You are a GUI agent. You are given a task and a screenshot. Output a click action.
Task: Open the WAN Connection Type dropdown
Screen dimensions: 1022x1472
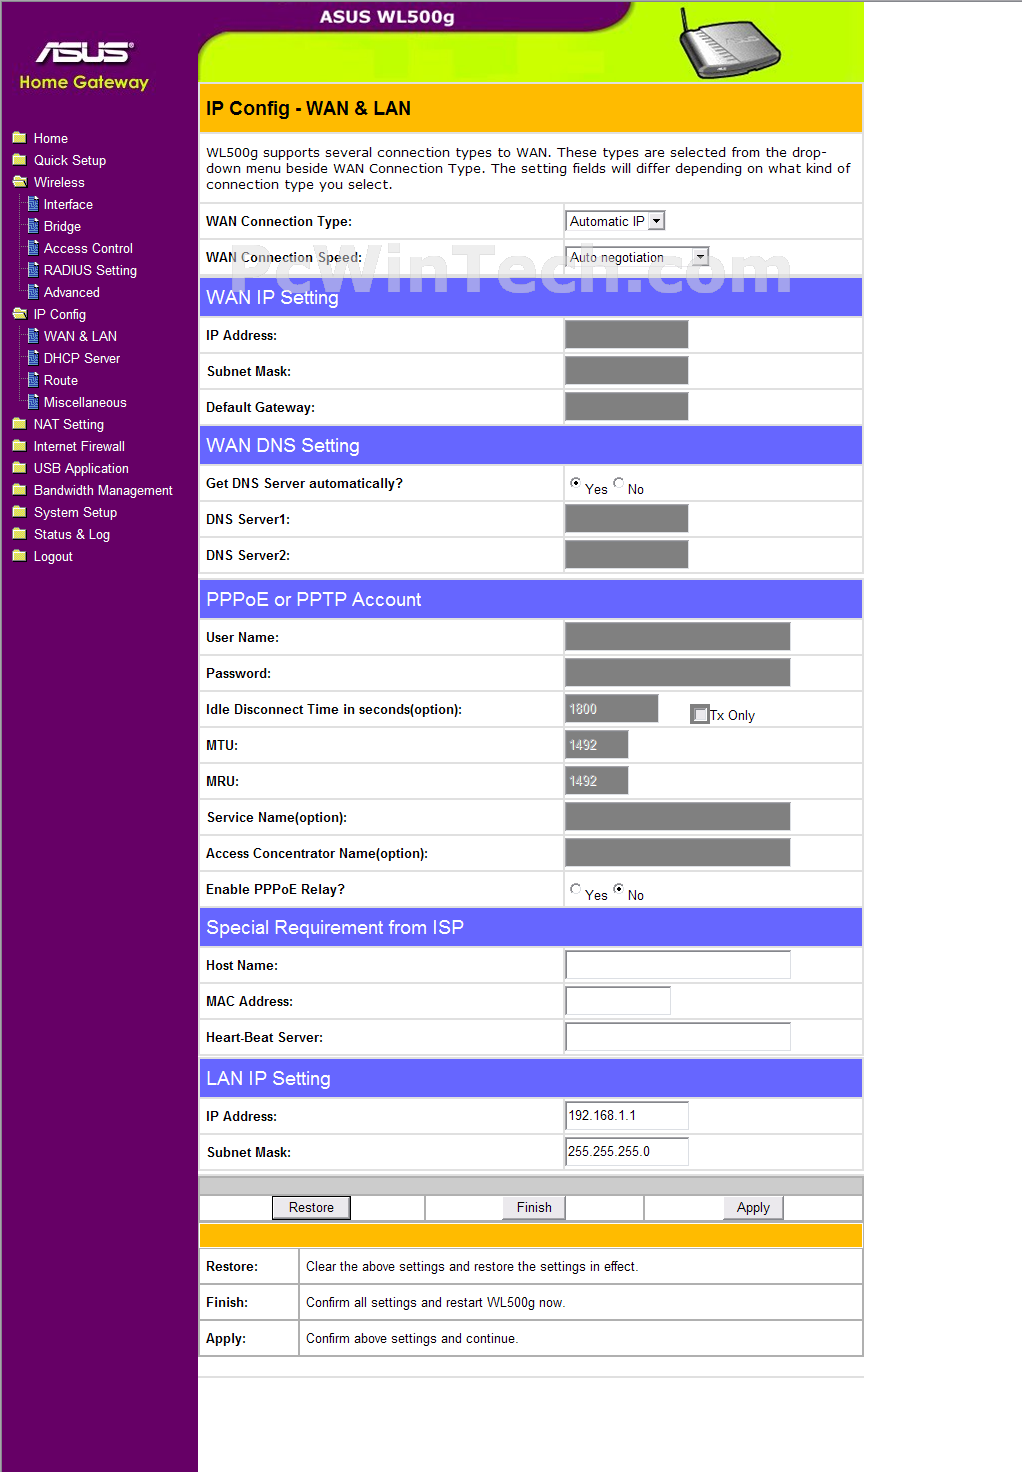[x=616, y=221]
